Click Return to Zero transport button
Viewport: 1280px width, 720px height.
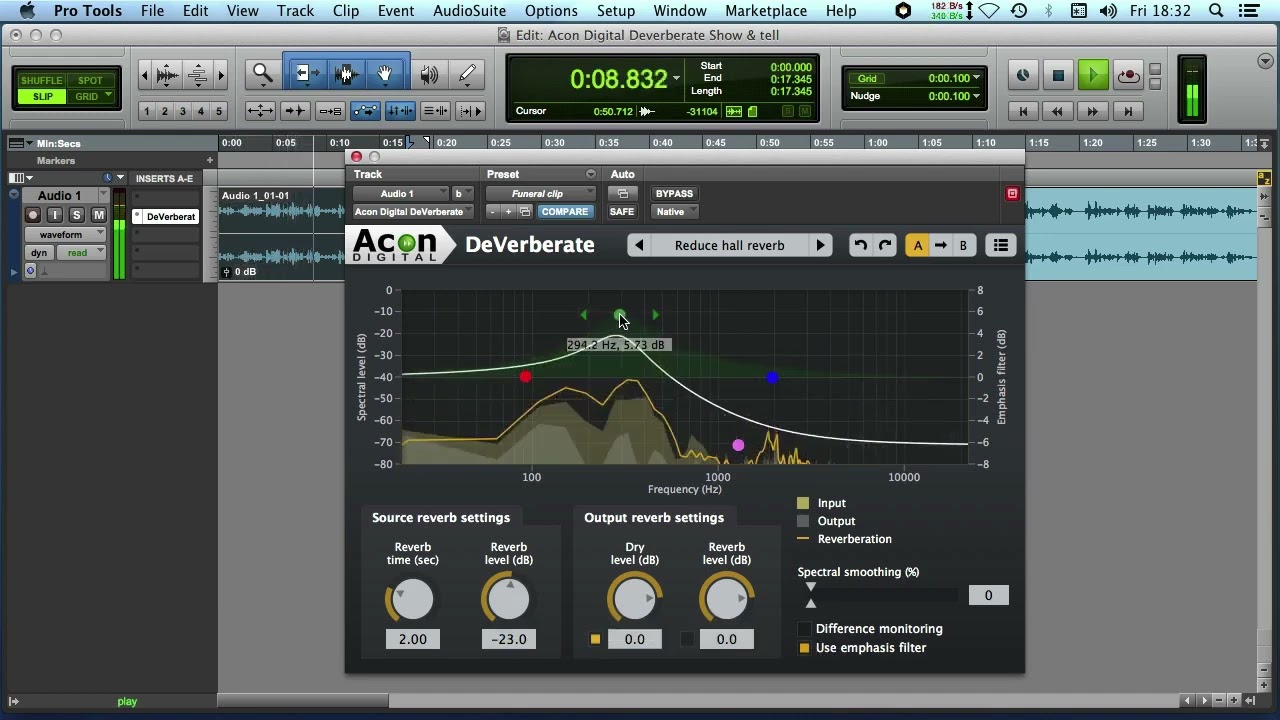click(1023, 111)
